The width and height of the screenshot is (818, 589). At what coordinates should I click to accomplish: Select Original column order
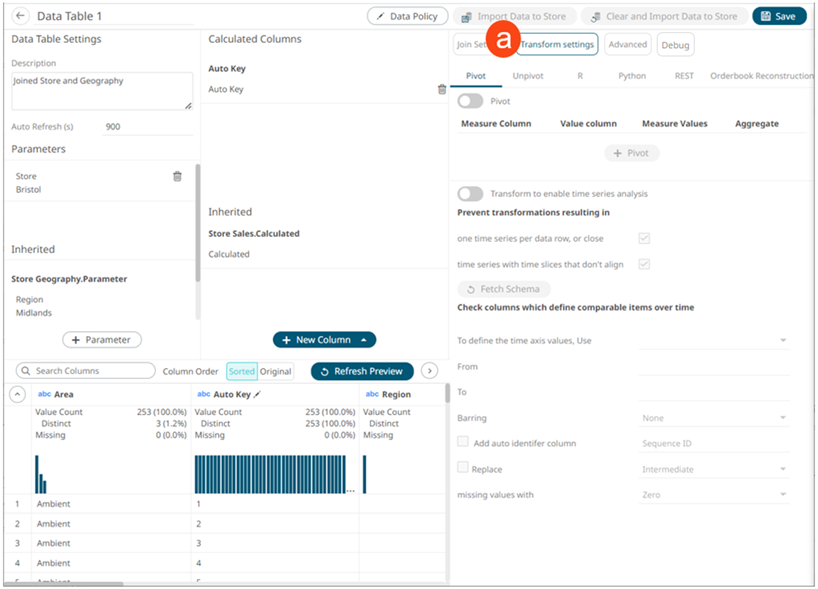pos(276,371)
